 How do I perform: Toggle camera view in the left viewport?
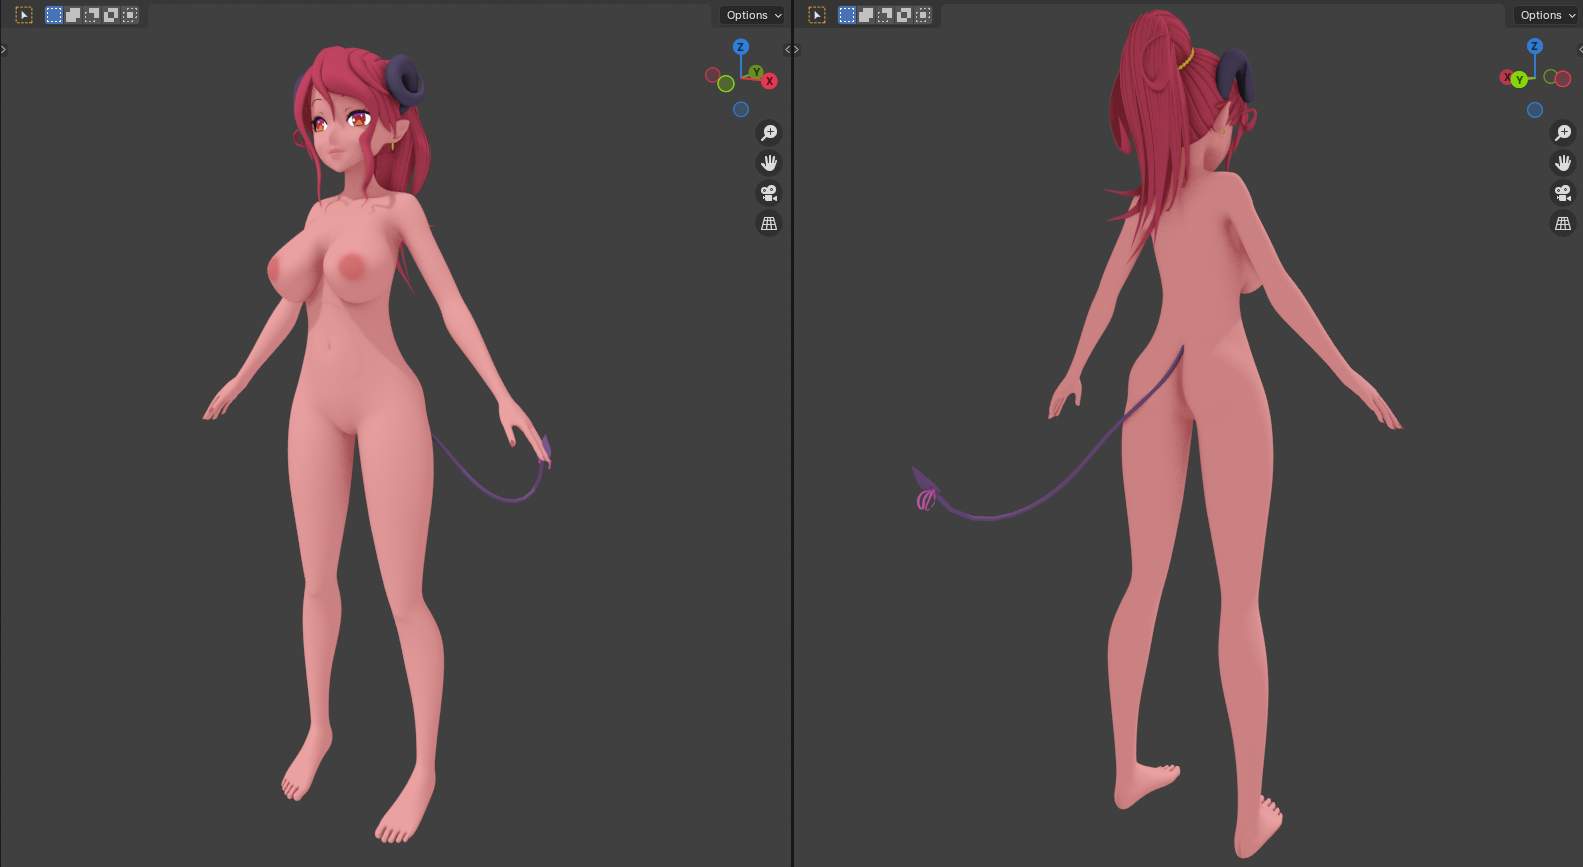pos(769,193)
